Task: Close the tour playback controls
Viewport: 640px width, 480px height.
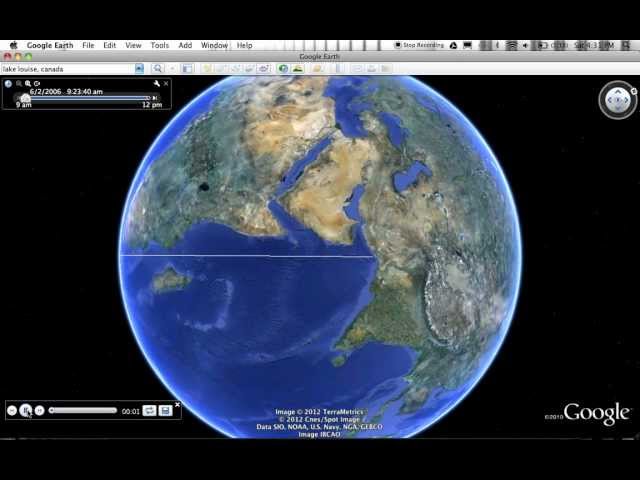Action: (x=178, y=404)
